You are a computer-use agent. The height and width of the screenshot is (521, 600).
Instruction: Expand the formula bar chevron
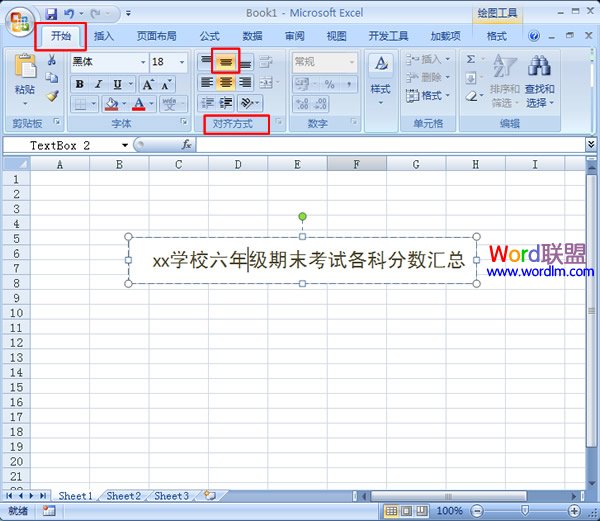(591, 145)
